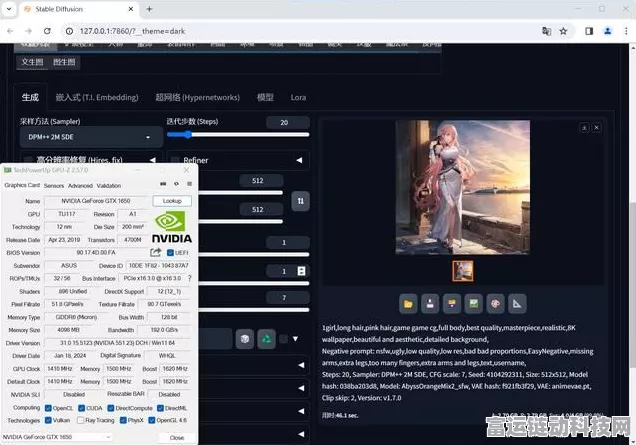
Task: Click the browser reload icon
Action: (x=47, y=31)
